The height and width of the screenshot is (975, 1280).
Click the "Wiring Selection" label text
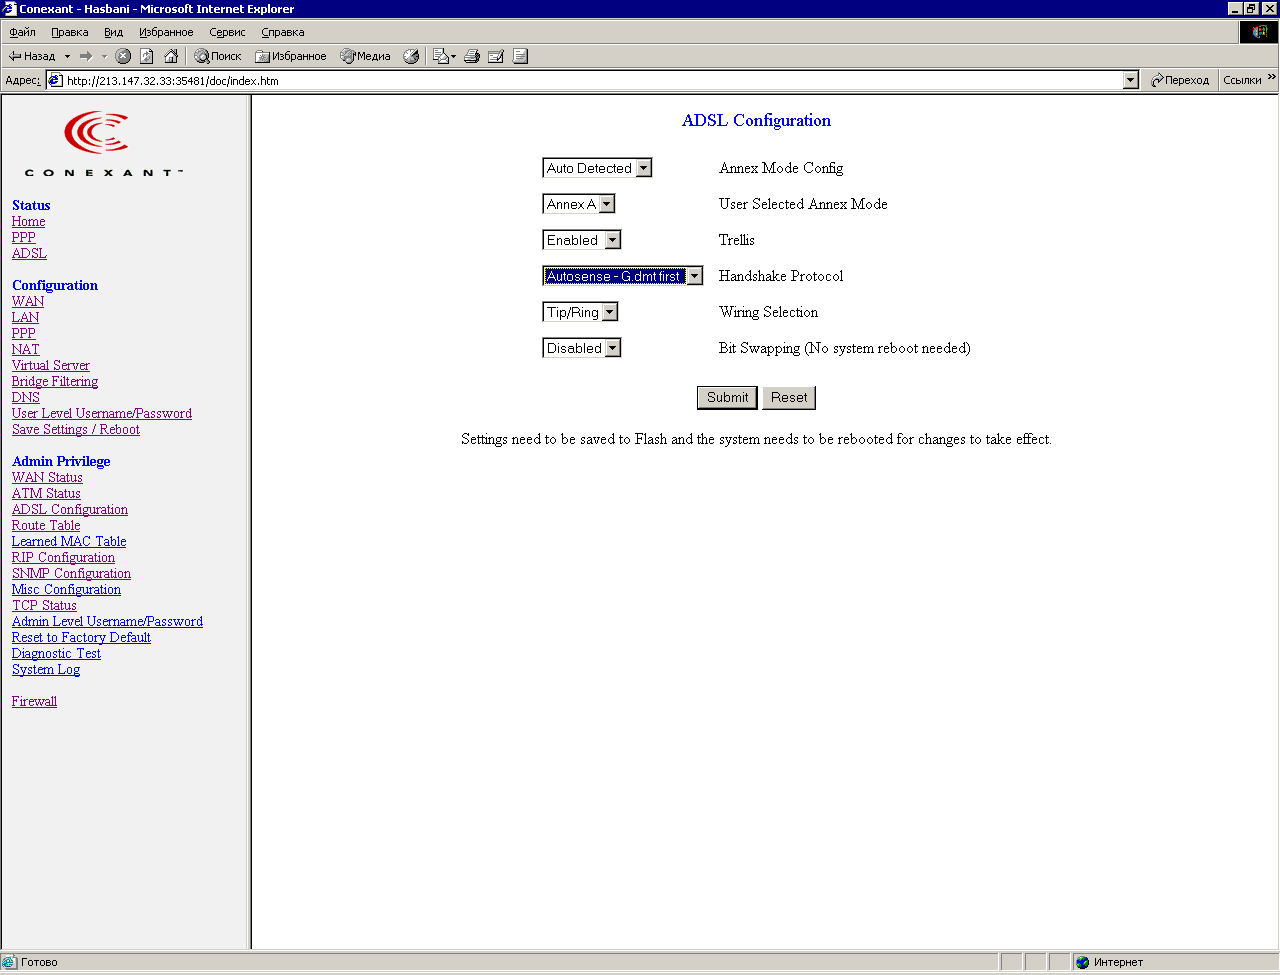(x=768, y=312)
